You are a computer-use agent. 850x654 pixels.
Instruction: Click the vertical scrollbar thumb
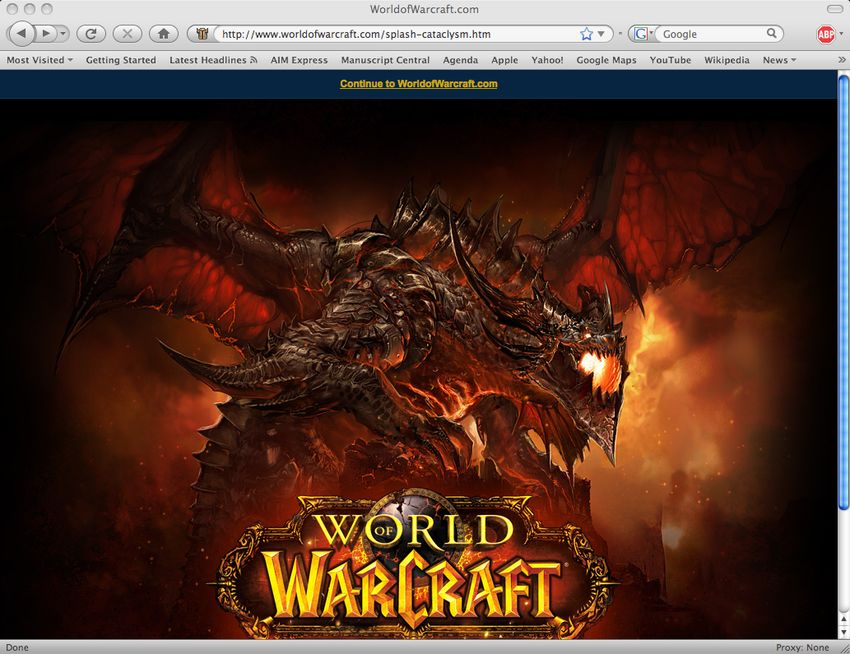pyautogui.click(x=843, y=293)
